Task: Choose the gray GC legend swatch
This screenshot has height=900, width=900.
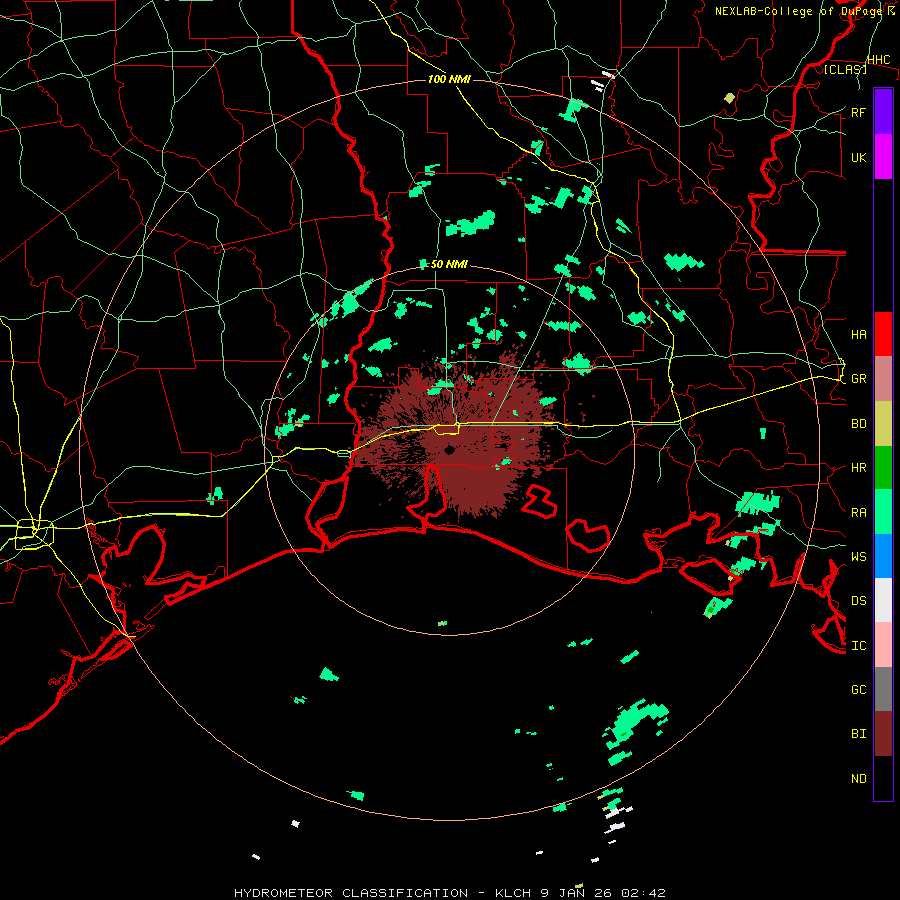Action: pyautogui.click(x=883, y=689)
